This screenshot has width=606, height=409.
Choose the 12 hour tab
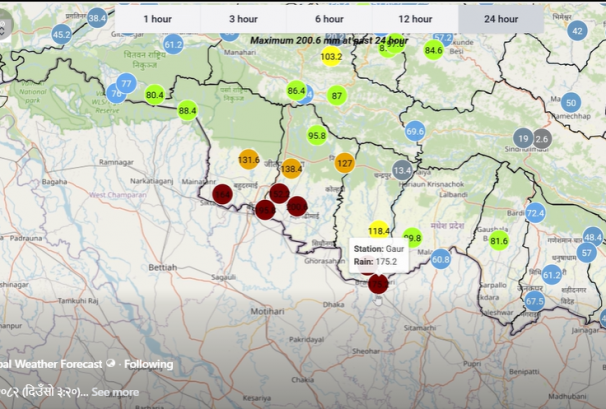click(x=414, y=18)
